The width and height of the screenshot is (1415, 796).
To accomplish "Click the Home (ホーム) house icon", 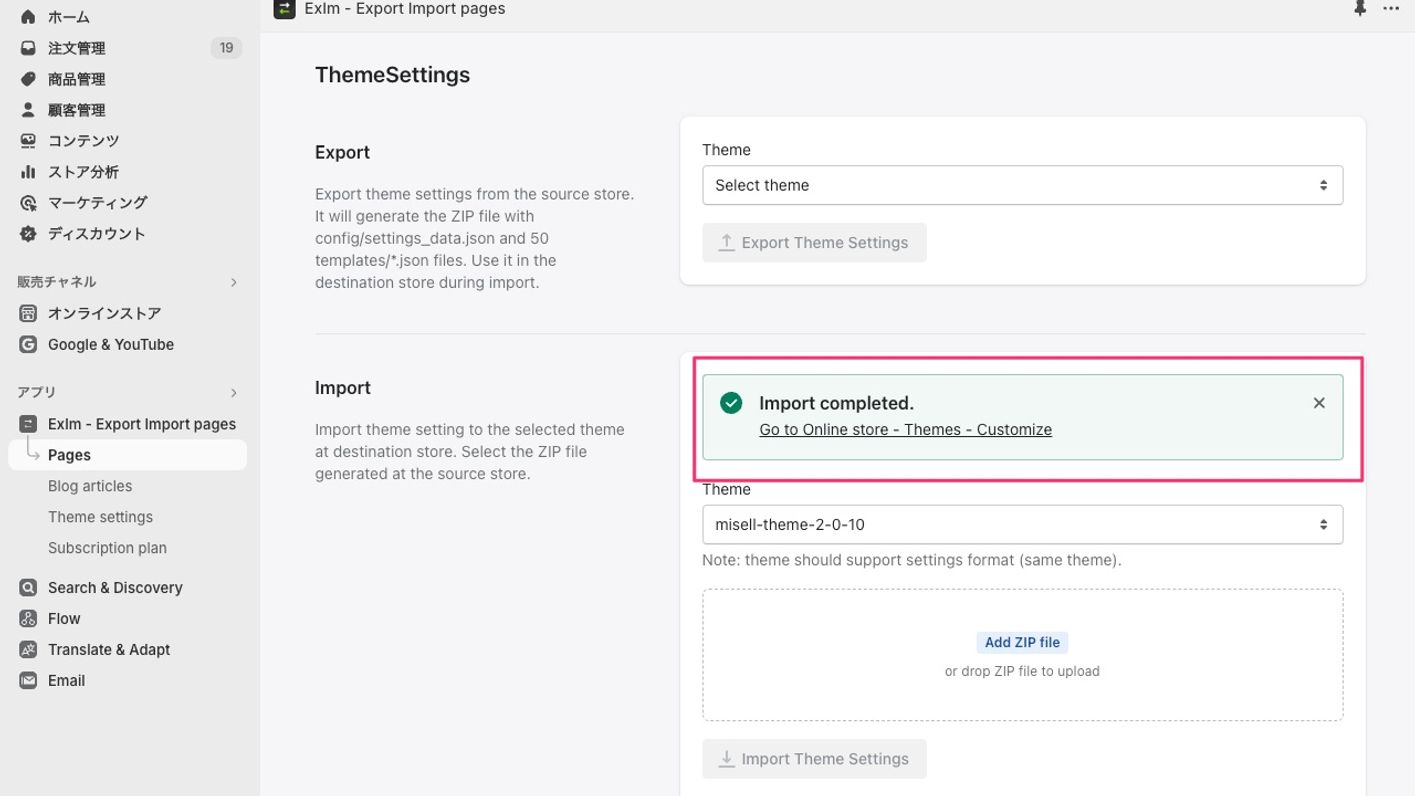I will [x=28, y=17].
